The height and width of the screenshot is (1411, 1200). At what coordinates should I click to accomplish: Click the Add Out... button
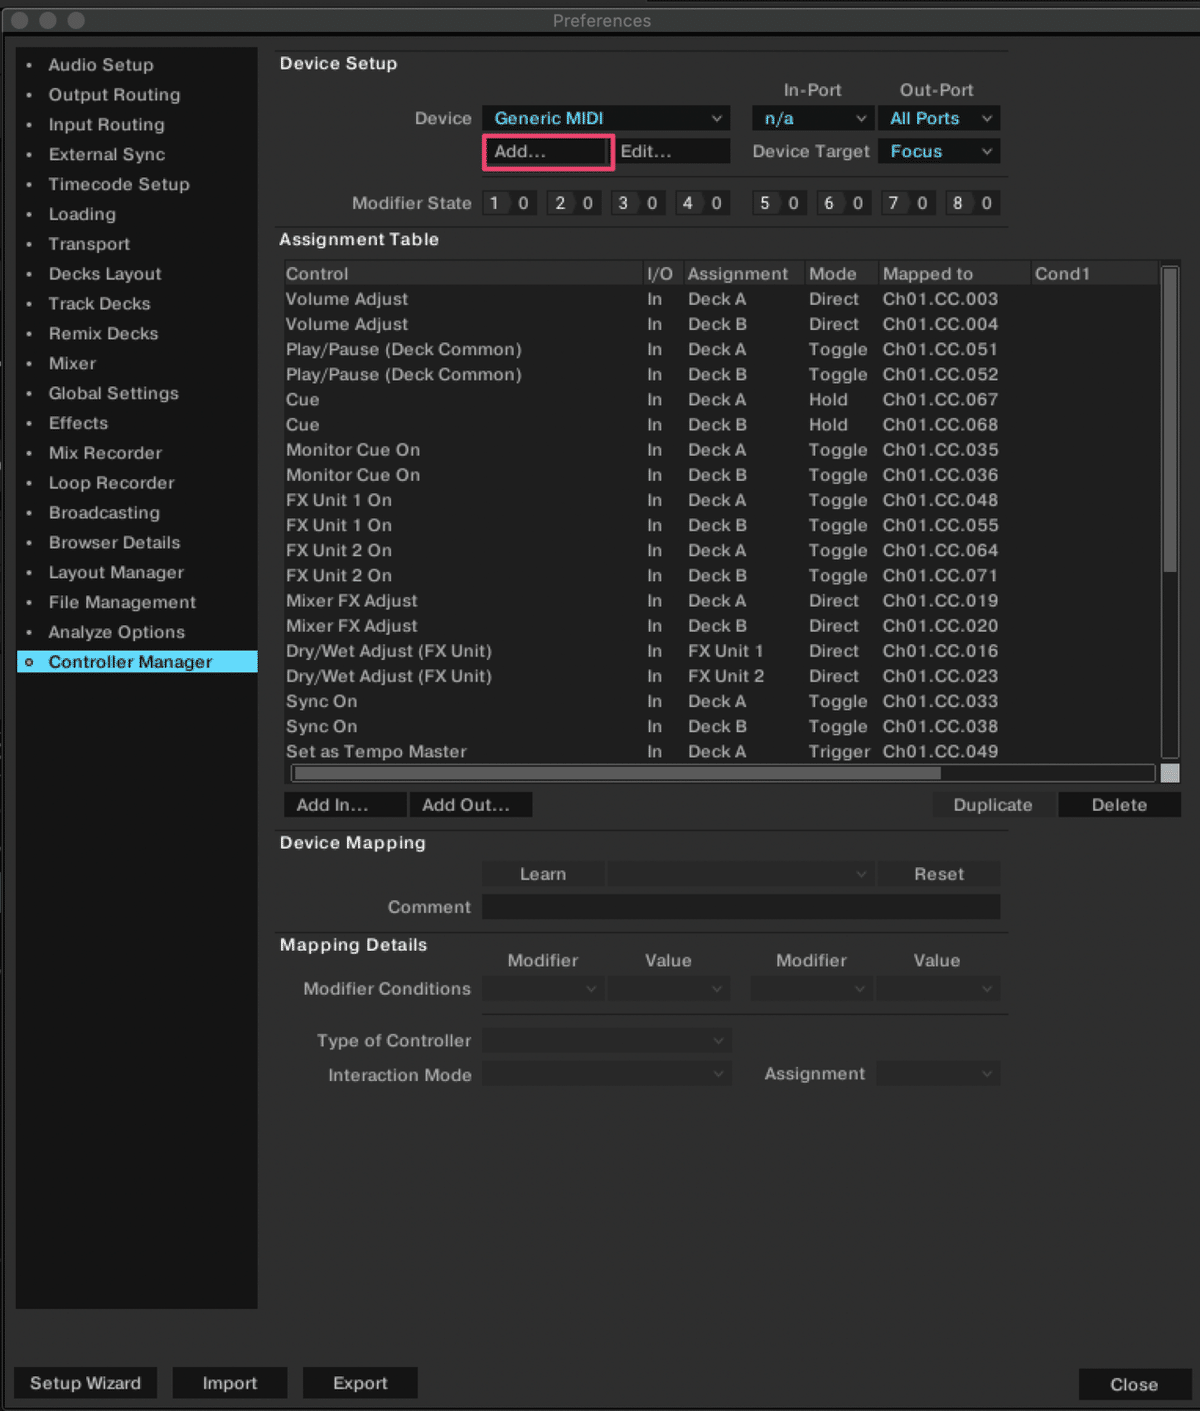pos(470,805)
